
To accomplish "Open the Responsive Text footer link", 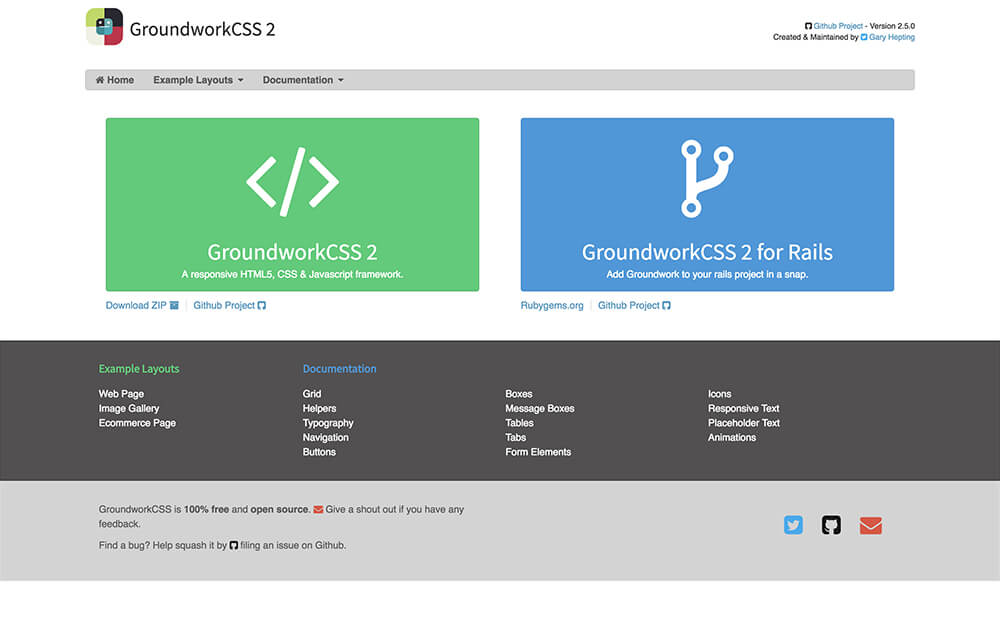I will [744, 408].
